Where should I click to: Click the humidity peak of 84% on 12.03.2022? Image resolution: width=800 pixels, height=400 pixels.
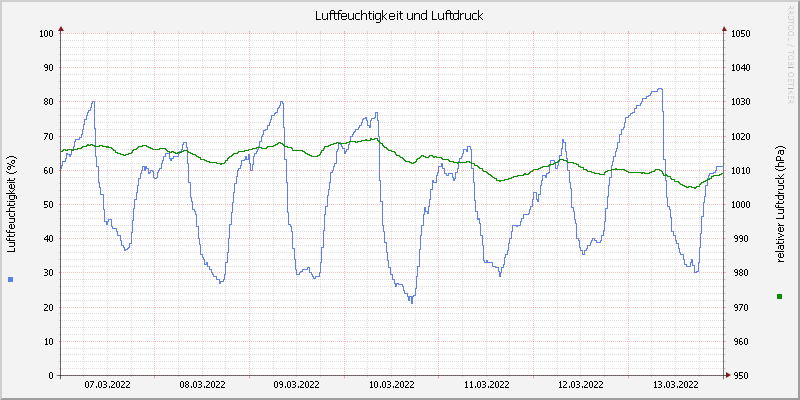pos(660,89)
